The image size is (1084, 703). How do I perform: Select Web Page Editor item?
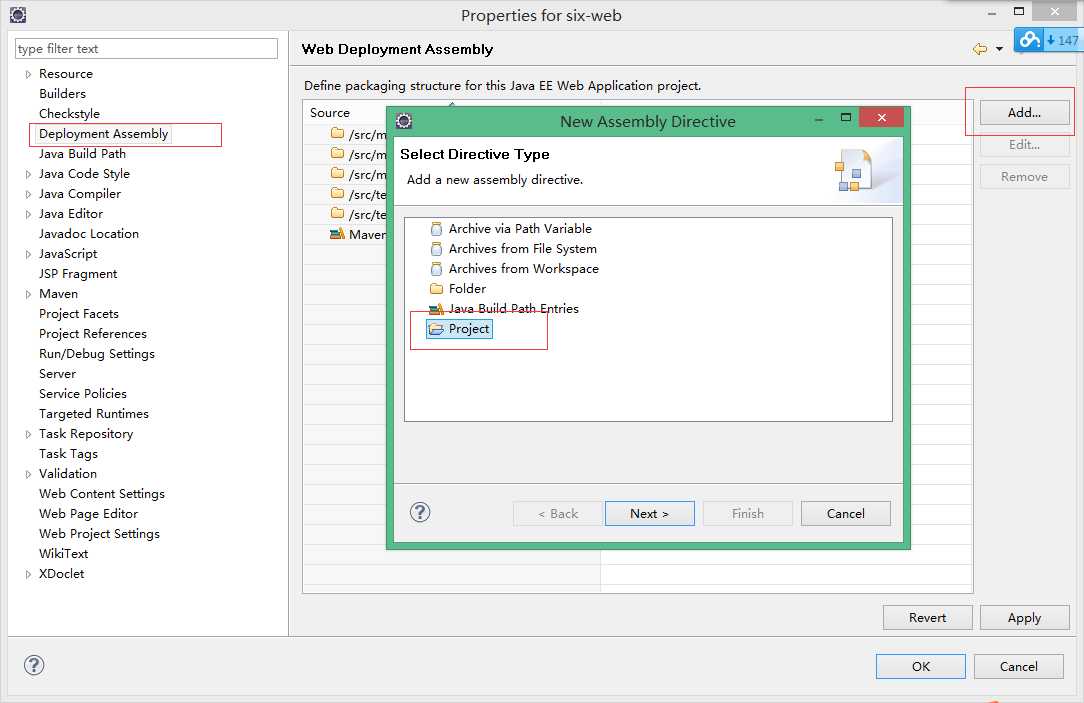click(x=88, y=514)
